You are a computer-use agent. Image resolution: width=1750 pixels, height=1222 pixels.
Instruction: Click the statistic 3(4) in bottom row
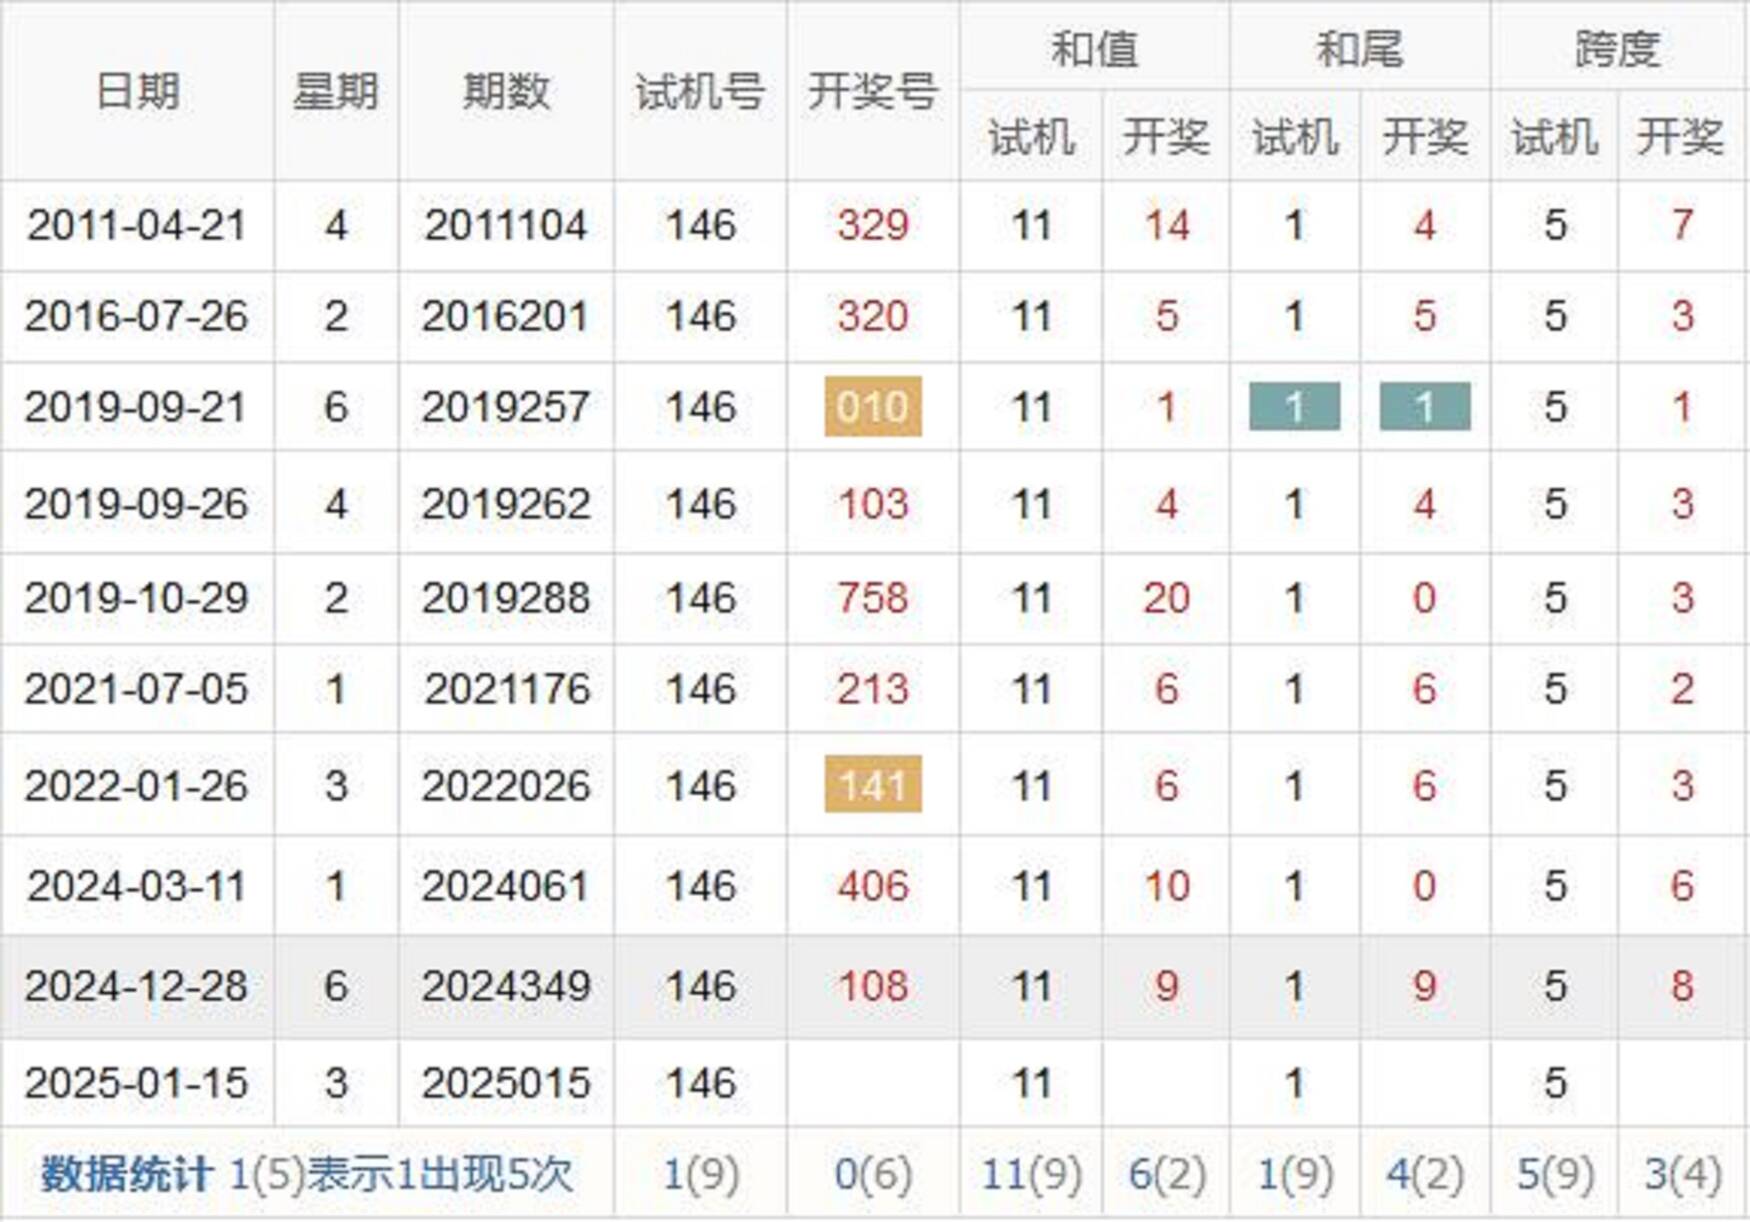[x=1682, y=1174]
